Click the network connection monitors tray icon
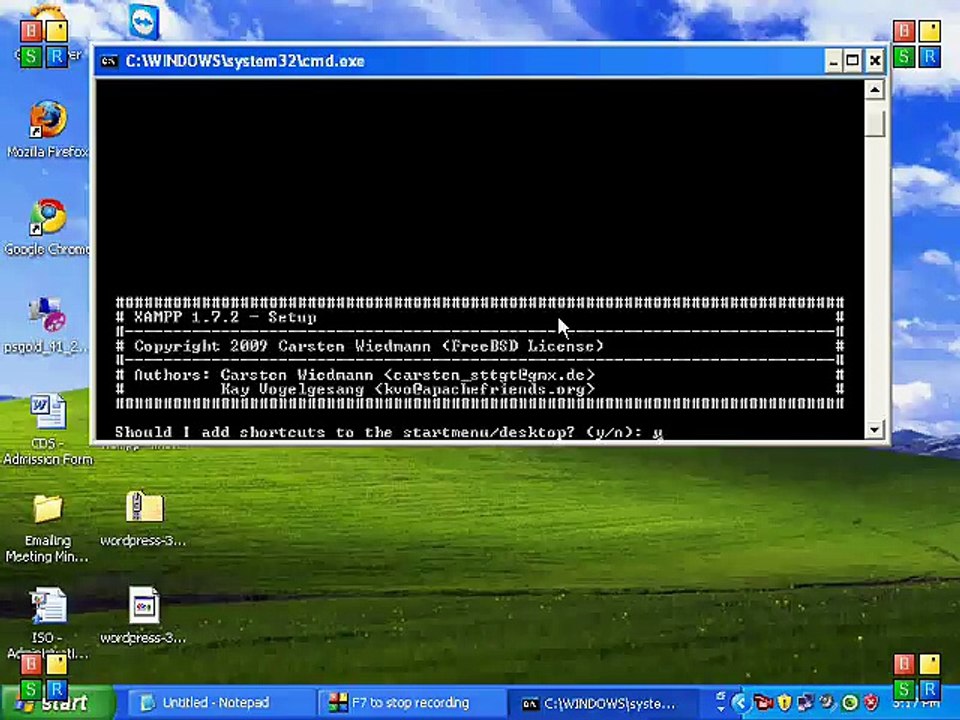This screenshot has width=960, height=720. click(806, 702)
